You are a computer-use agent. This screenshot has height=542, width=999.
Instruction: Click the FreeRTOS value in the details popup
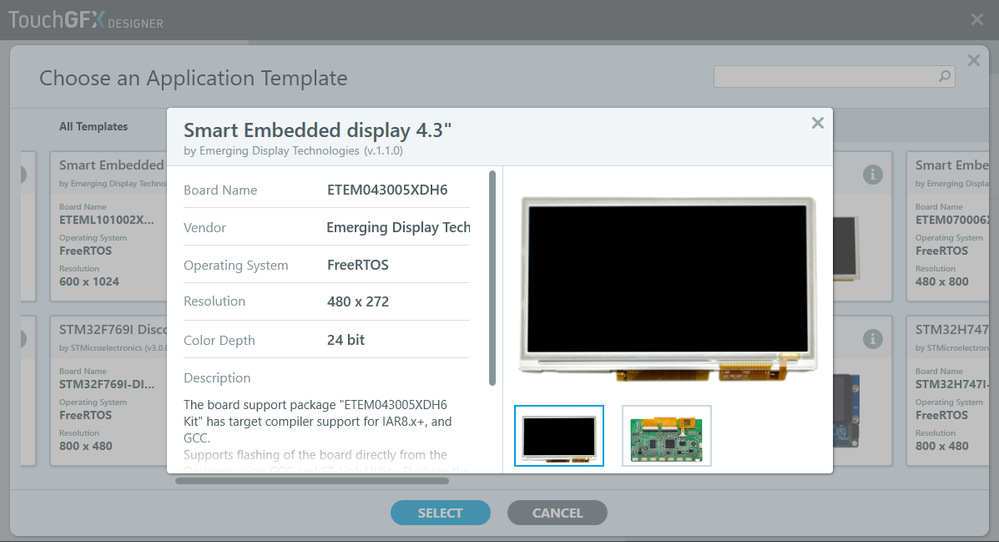[358, 265]
